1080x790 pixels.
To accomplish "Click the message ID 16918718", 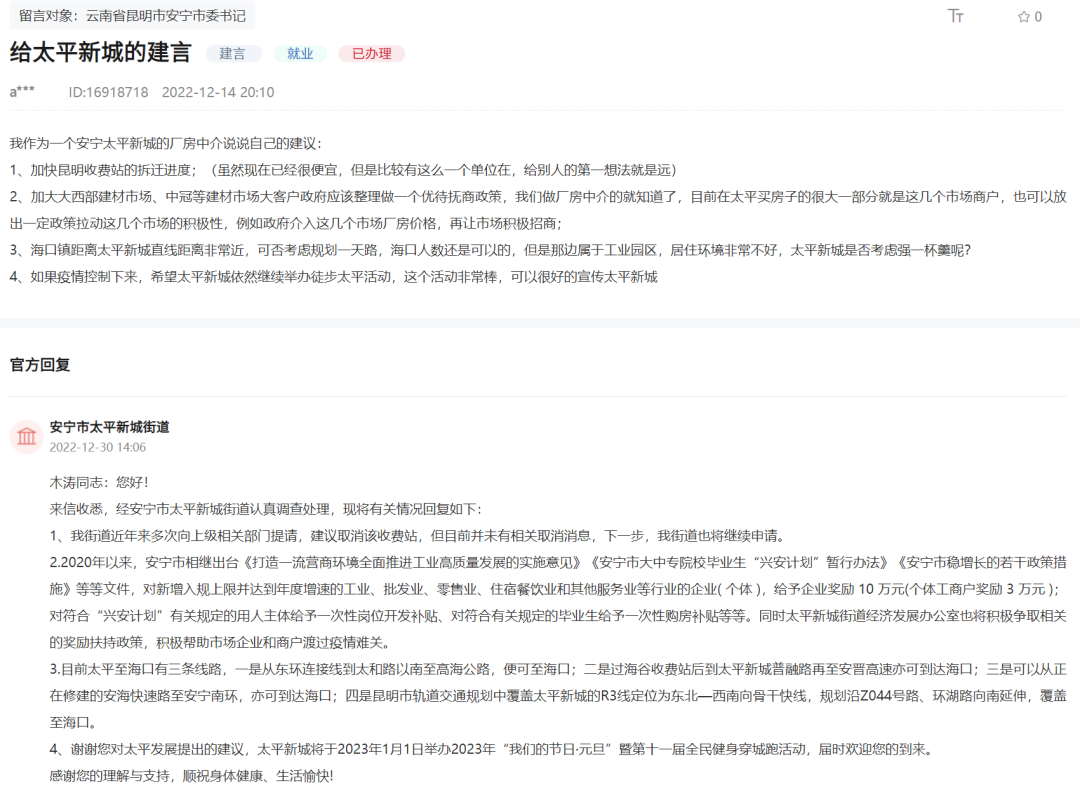I will coord(108,92).
